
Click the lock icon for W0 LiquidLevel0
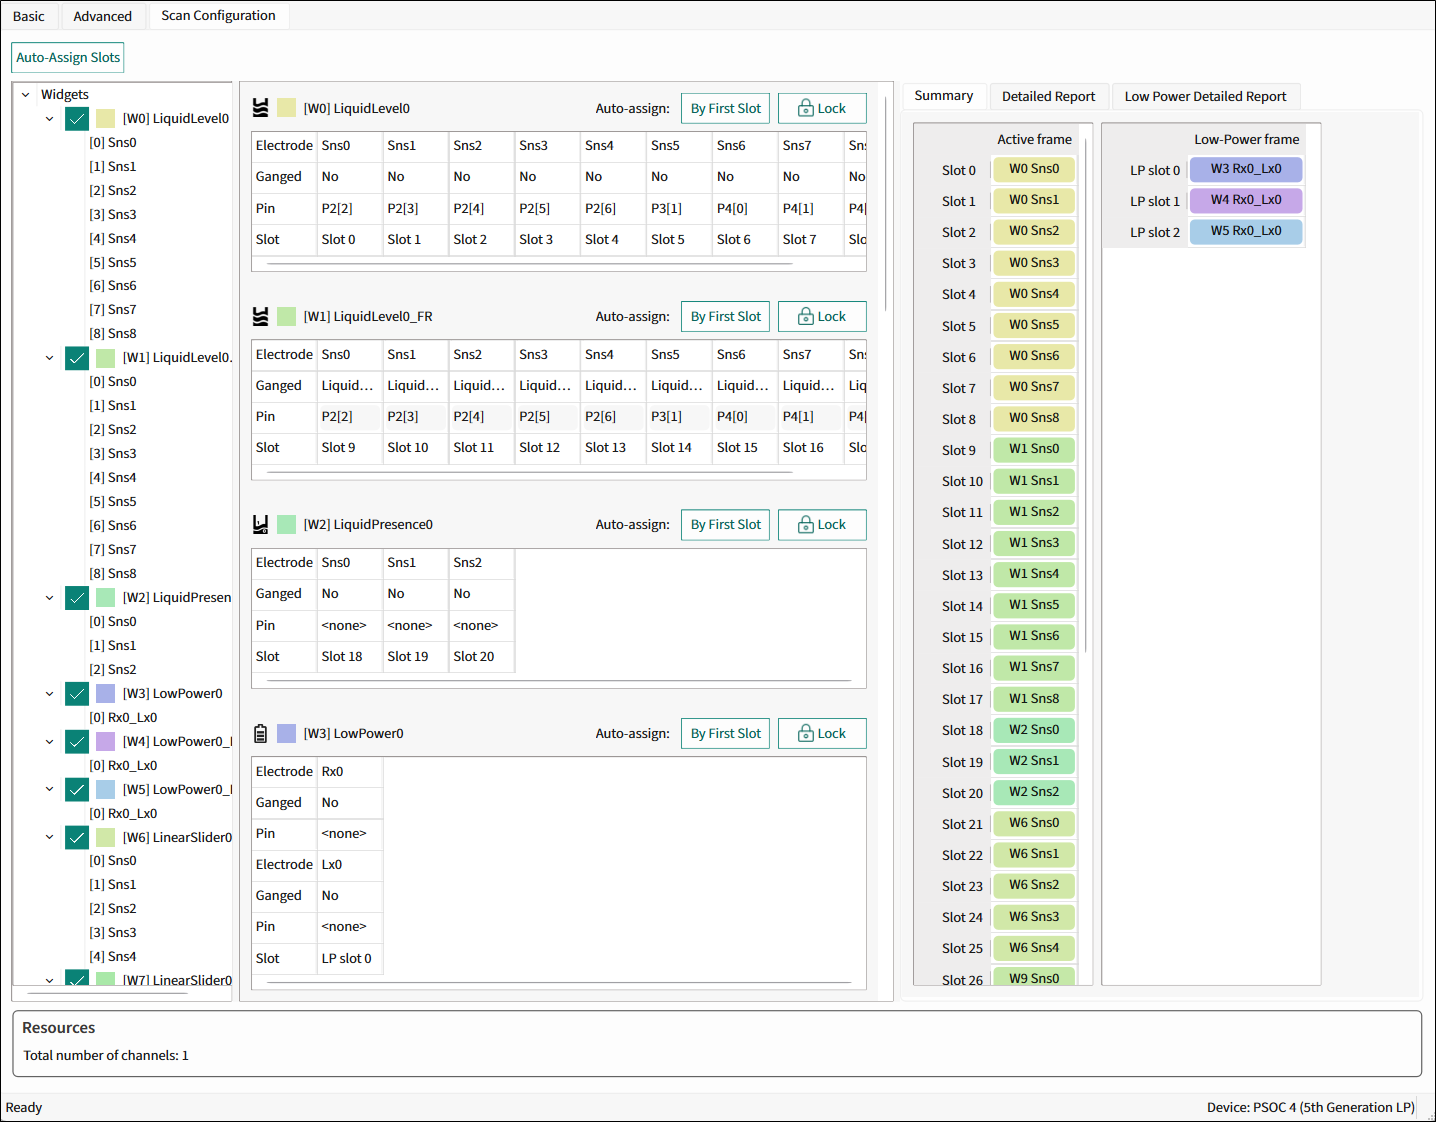pos(806,108)
